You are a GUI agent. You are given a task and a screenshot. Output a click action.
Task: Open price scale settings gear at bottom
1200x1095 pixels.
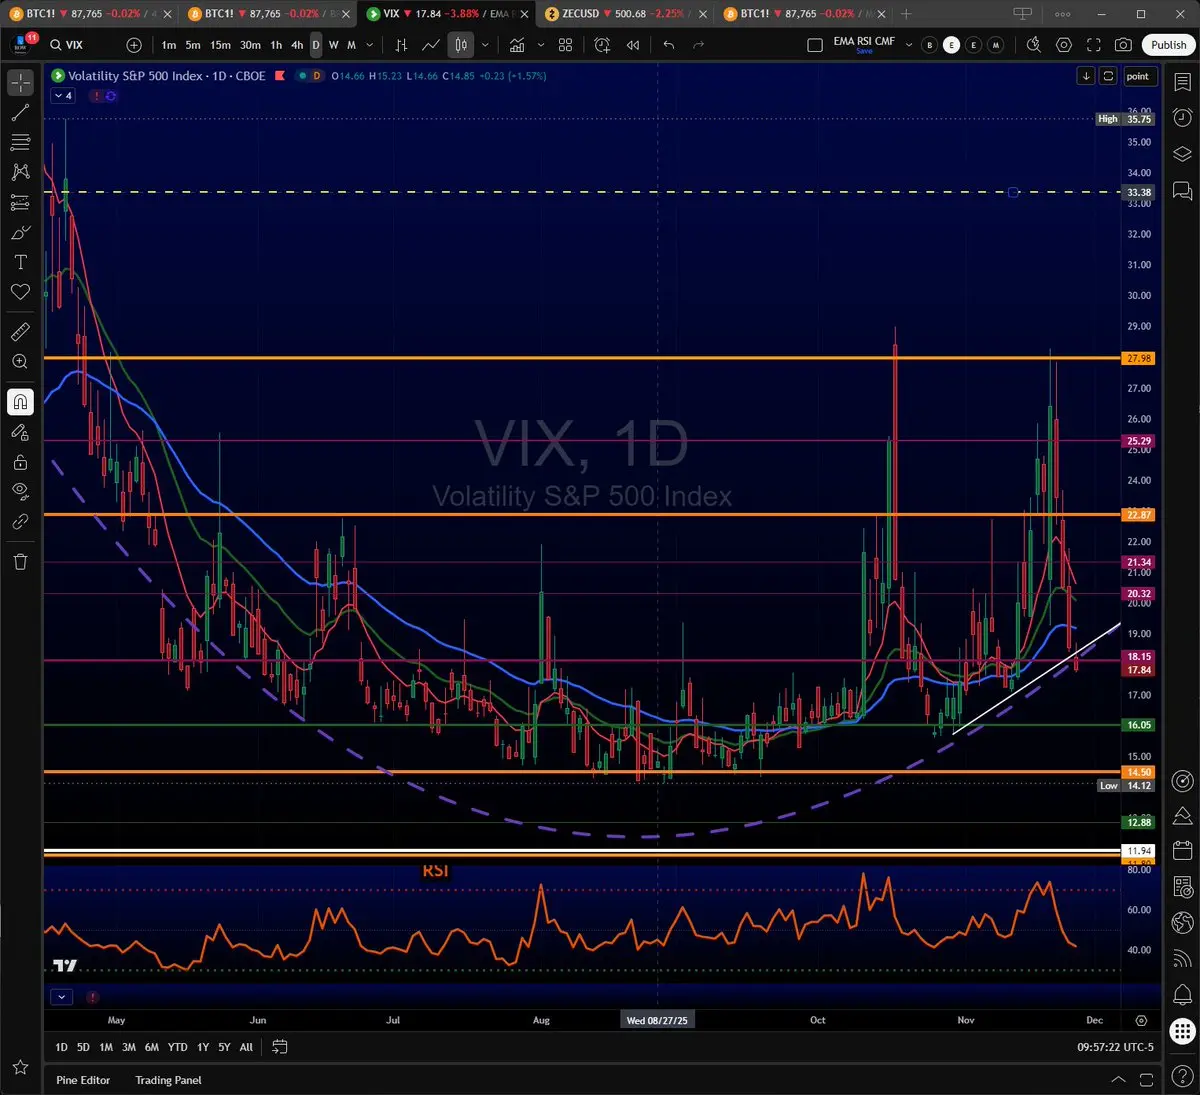pos(1141,1021)
